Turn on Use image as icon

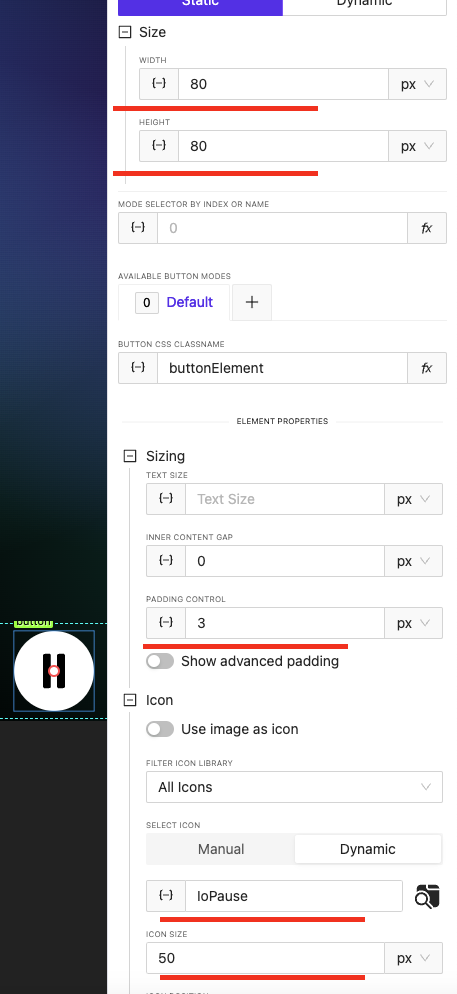coord(160,729)
